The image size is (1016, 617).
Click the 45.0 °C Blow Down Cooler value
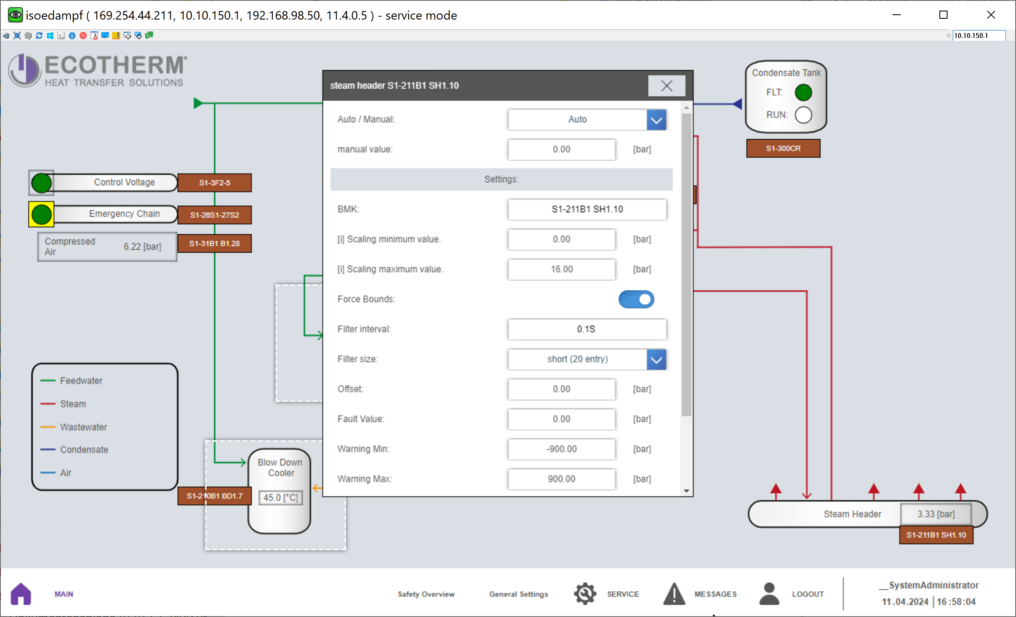(x=281, y=498)
